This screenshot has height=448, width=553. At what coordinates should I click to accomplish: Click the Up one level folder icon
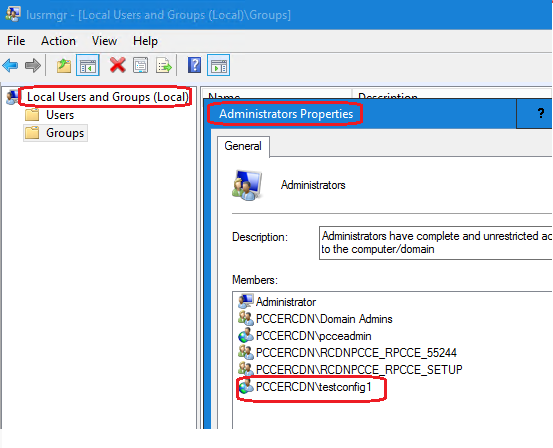pos(64,66)
